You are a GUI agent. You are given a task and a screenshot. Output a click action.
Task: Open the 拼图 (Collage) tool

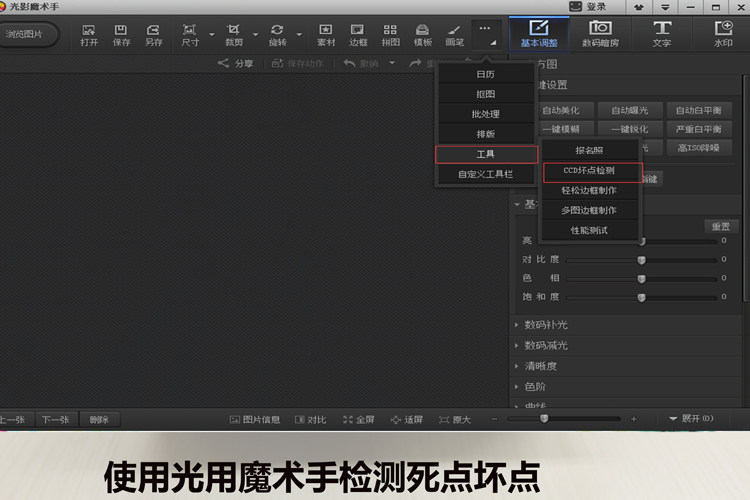click(390, 35)
